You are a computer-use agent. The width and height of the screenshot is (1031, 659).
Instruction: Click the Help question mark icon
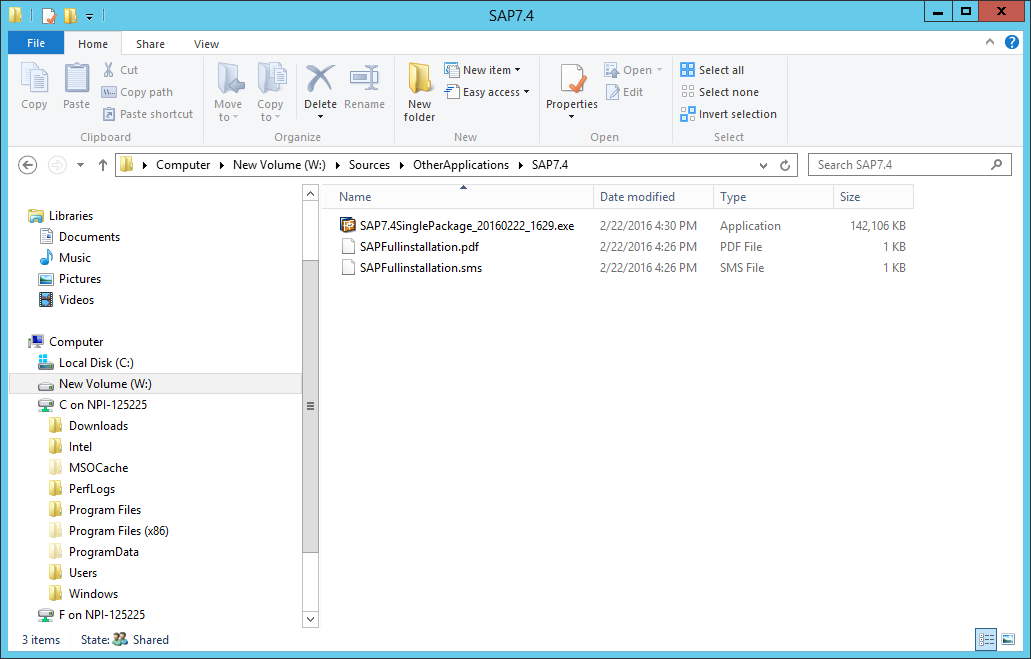[1012, 42]
